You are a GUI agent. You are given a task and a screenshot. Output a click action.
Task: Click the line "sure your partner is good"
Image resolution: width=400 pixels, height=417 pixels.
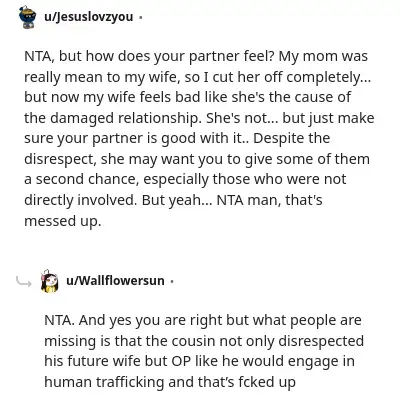pyautogui.click(x=177, y=139)
